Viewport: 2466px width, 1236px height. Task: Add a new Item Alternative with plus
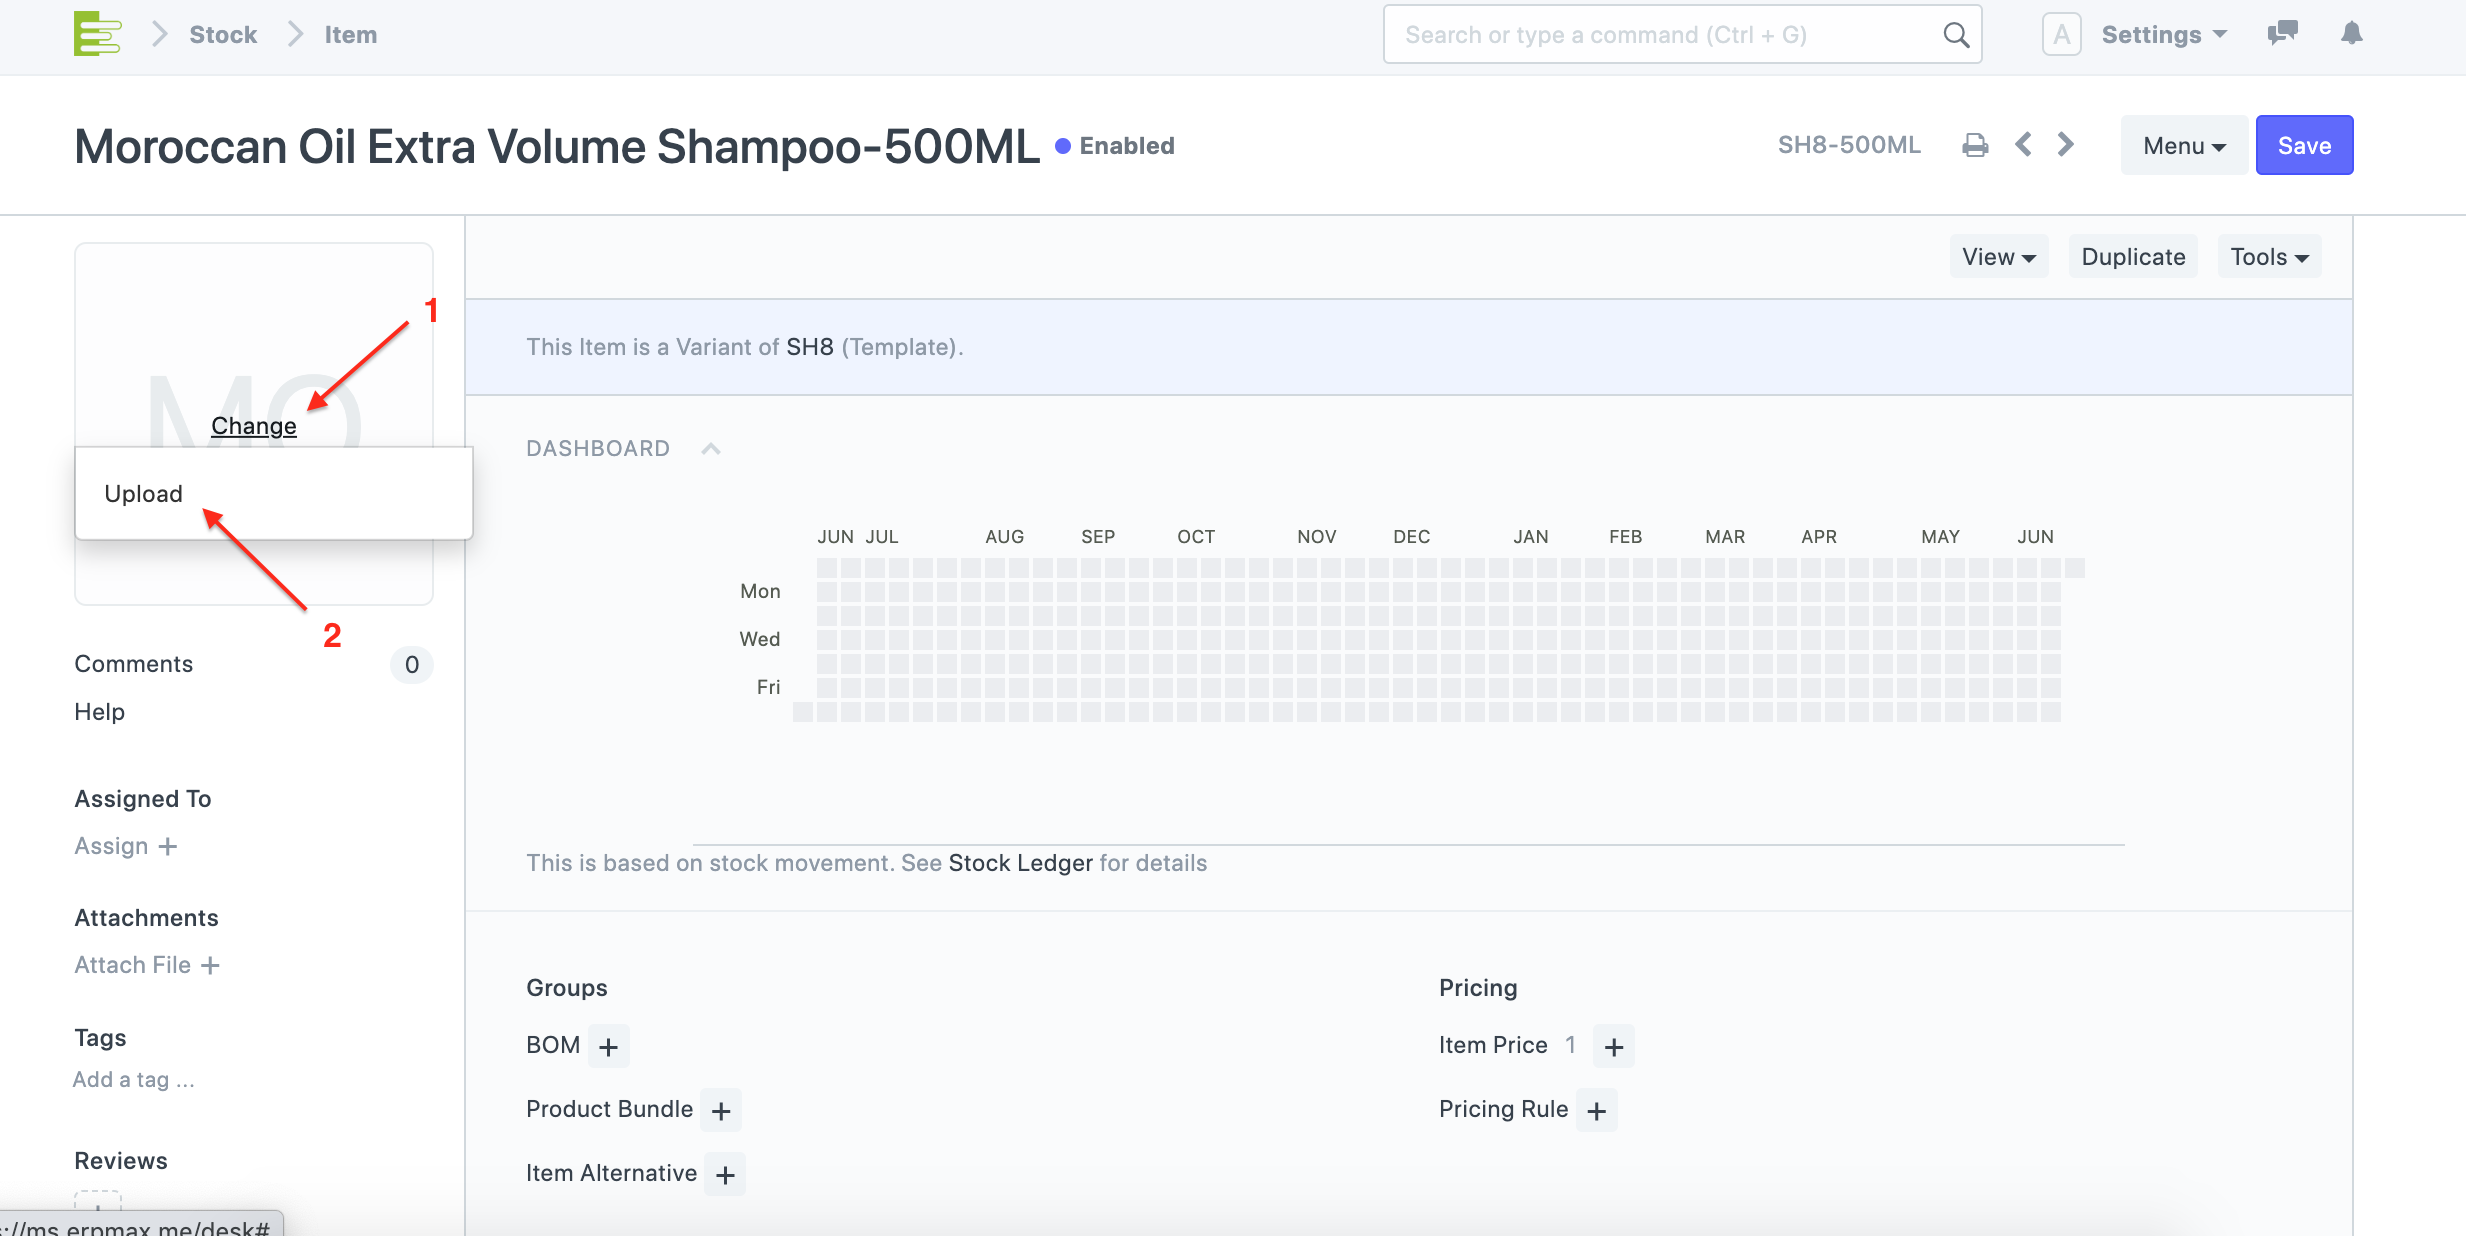tap(725, 1175)
